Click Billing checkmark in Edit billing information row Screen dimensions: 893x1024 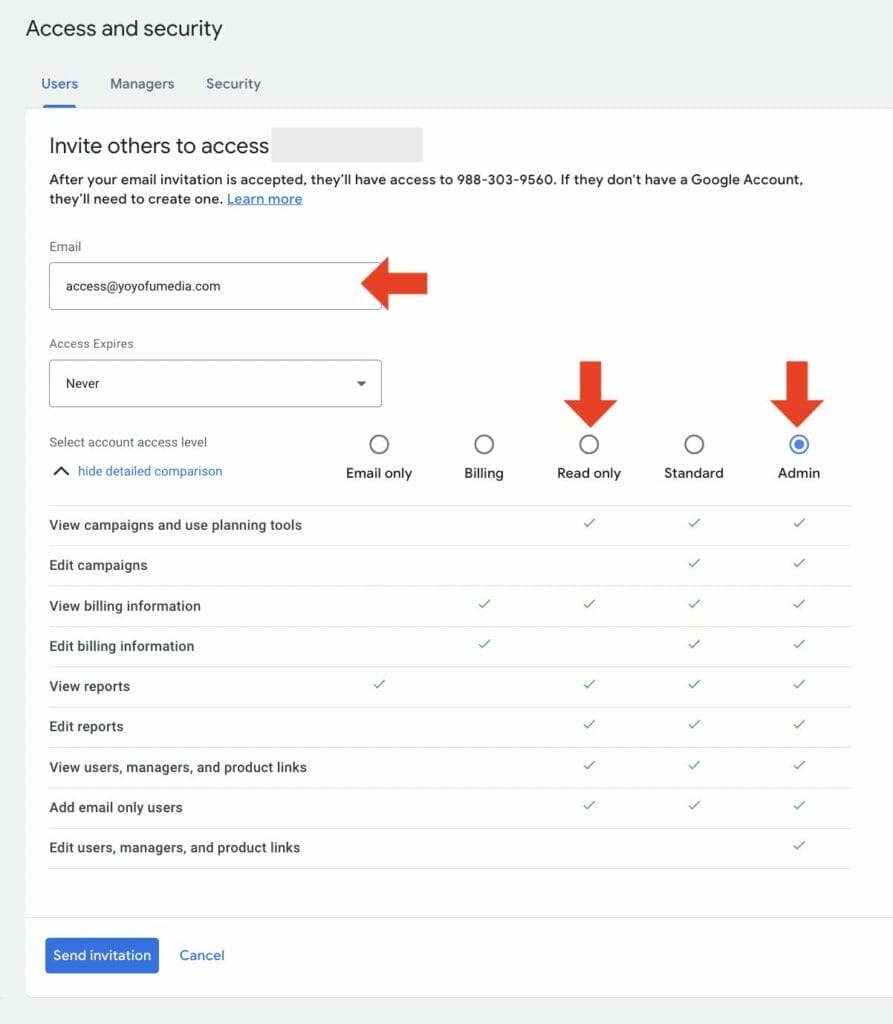484,645
